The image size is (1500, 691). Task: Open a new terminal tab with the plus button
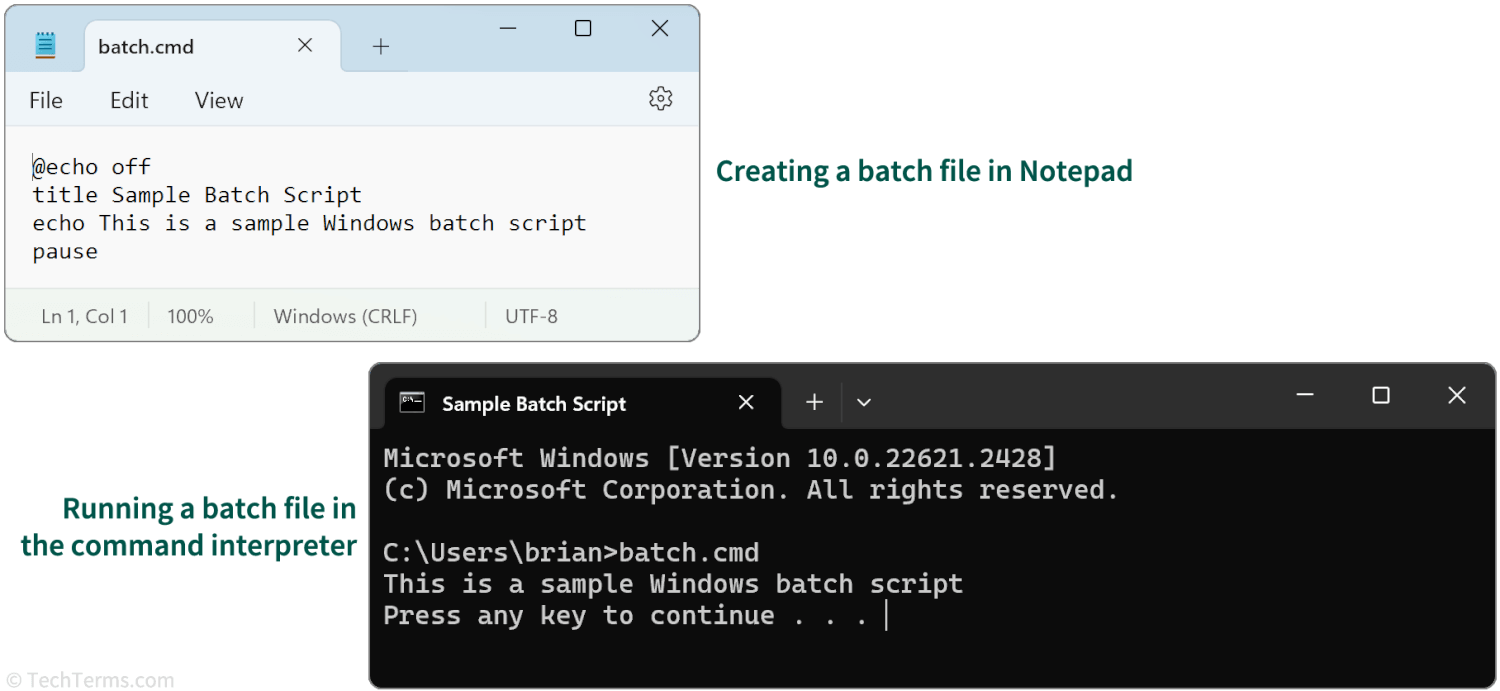(x=813, y=402)
